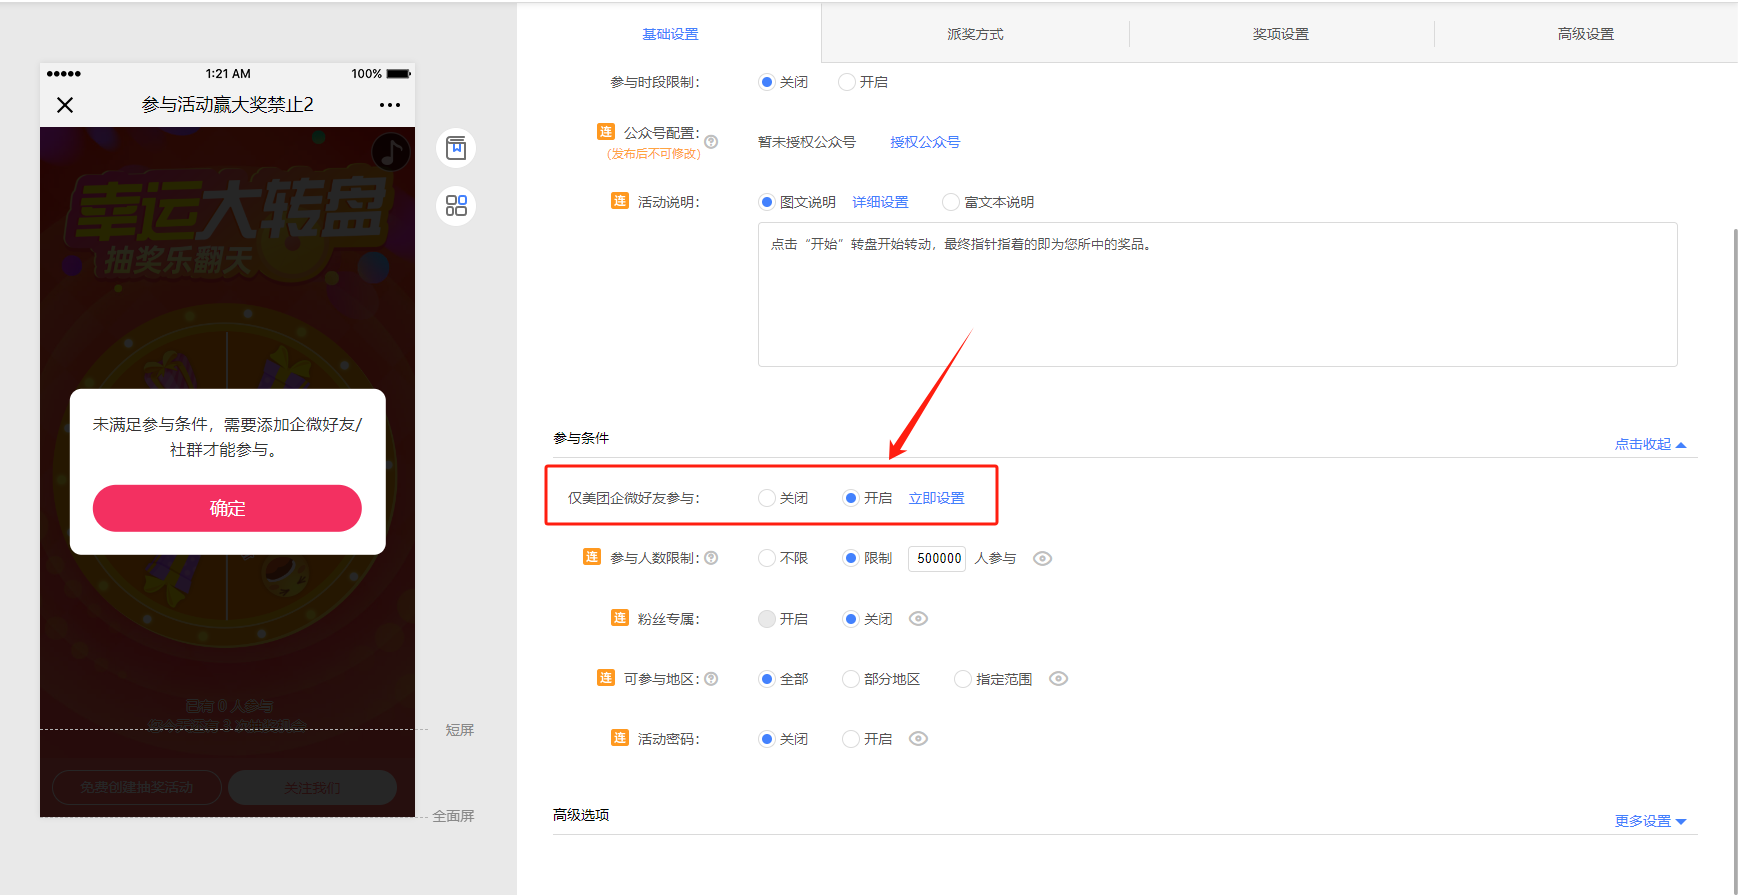Screen dimensions: 1738x895
Task: Choose 限制 for 参与人数限制
Action: click(851, 558)
